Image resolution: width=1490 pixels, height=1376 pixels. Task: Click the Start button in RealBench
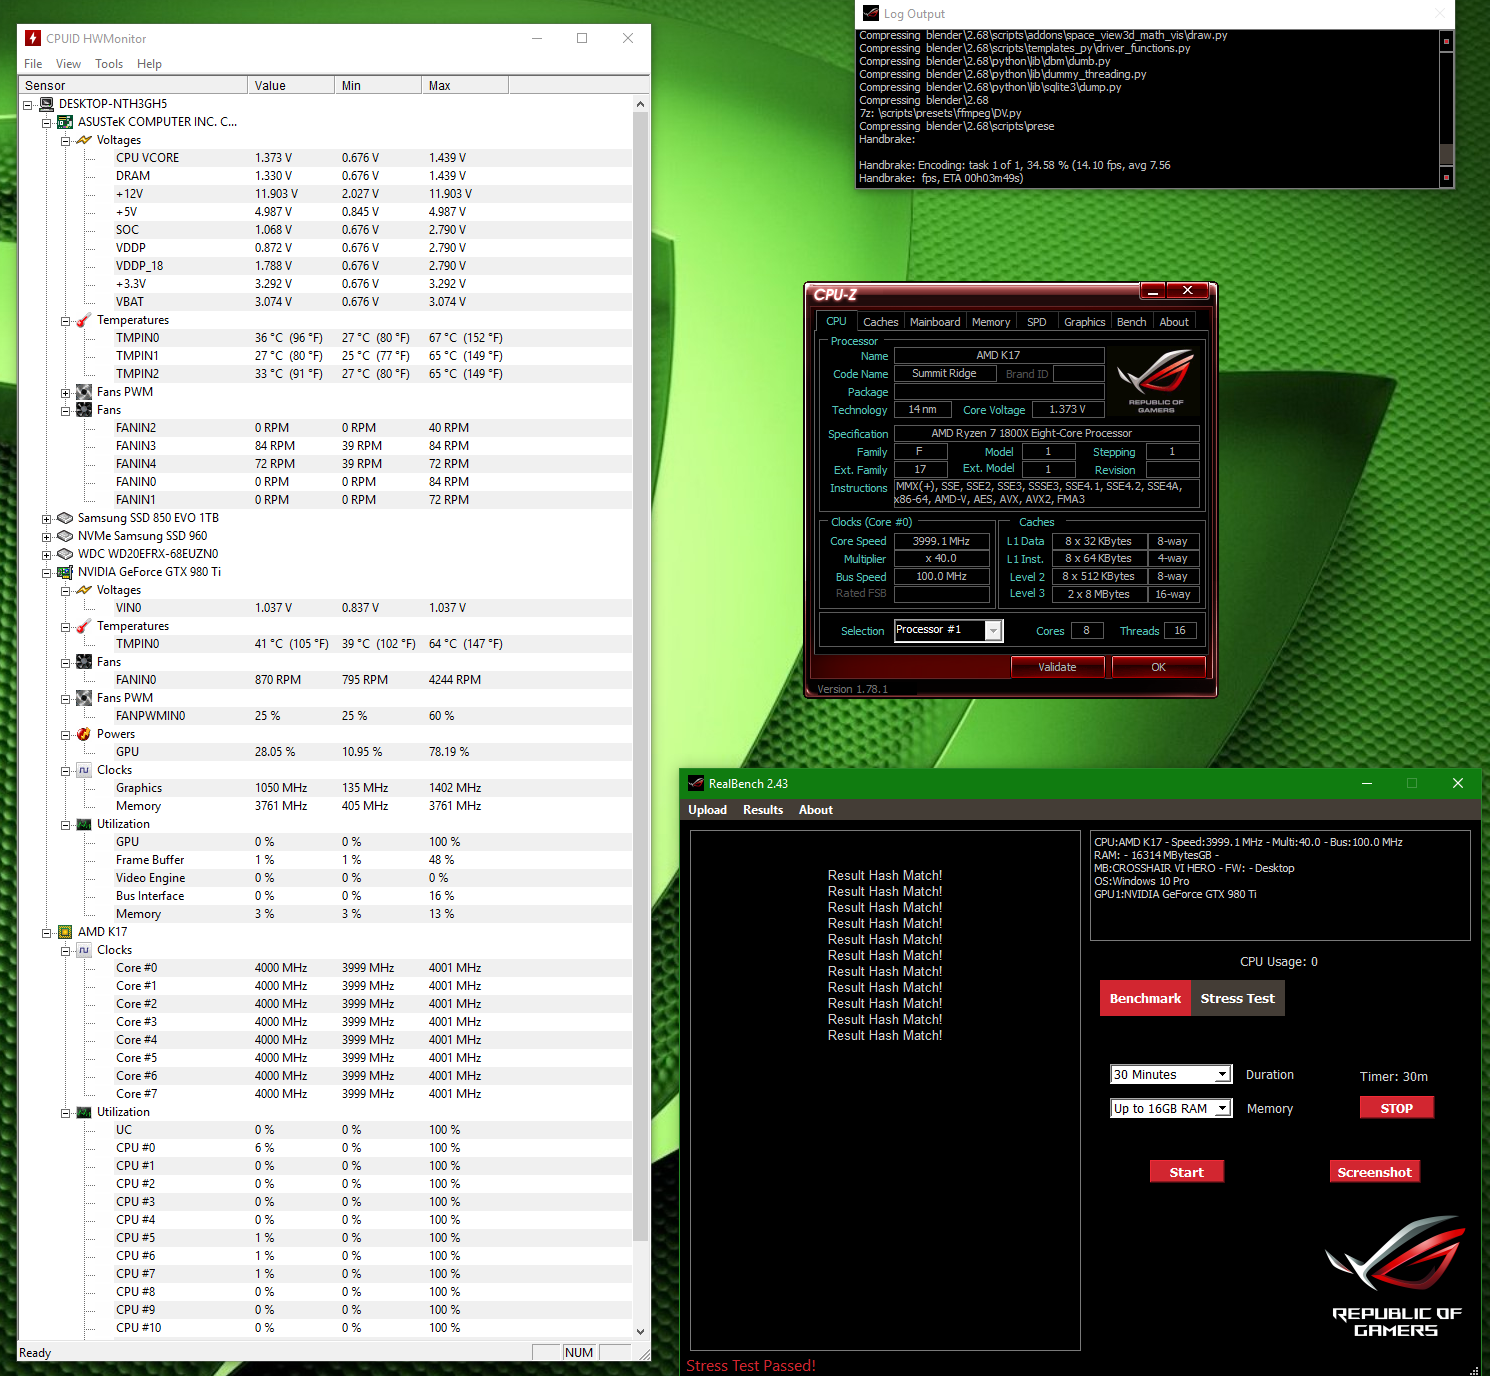tap(1186, 1172)
